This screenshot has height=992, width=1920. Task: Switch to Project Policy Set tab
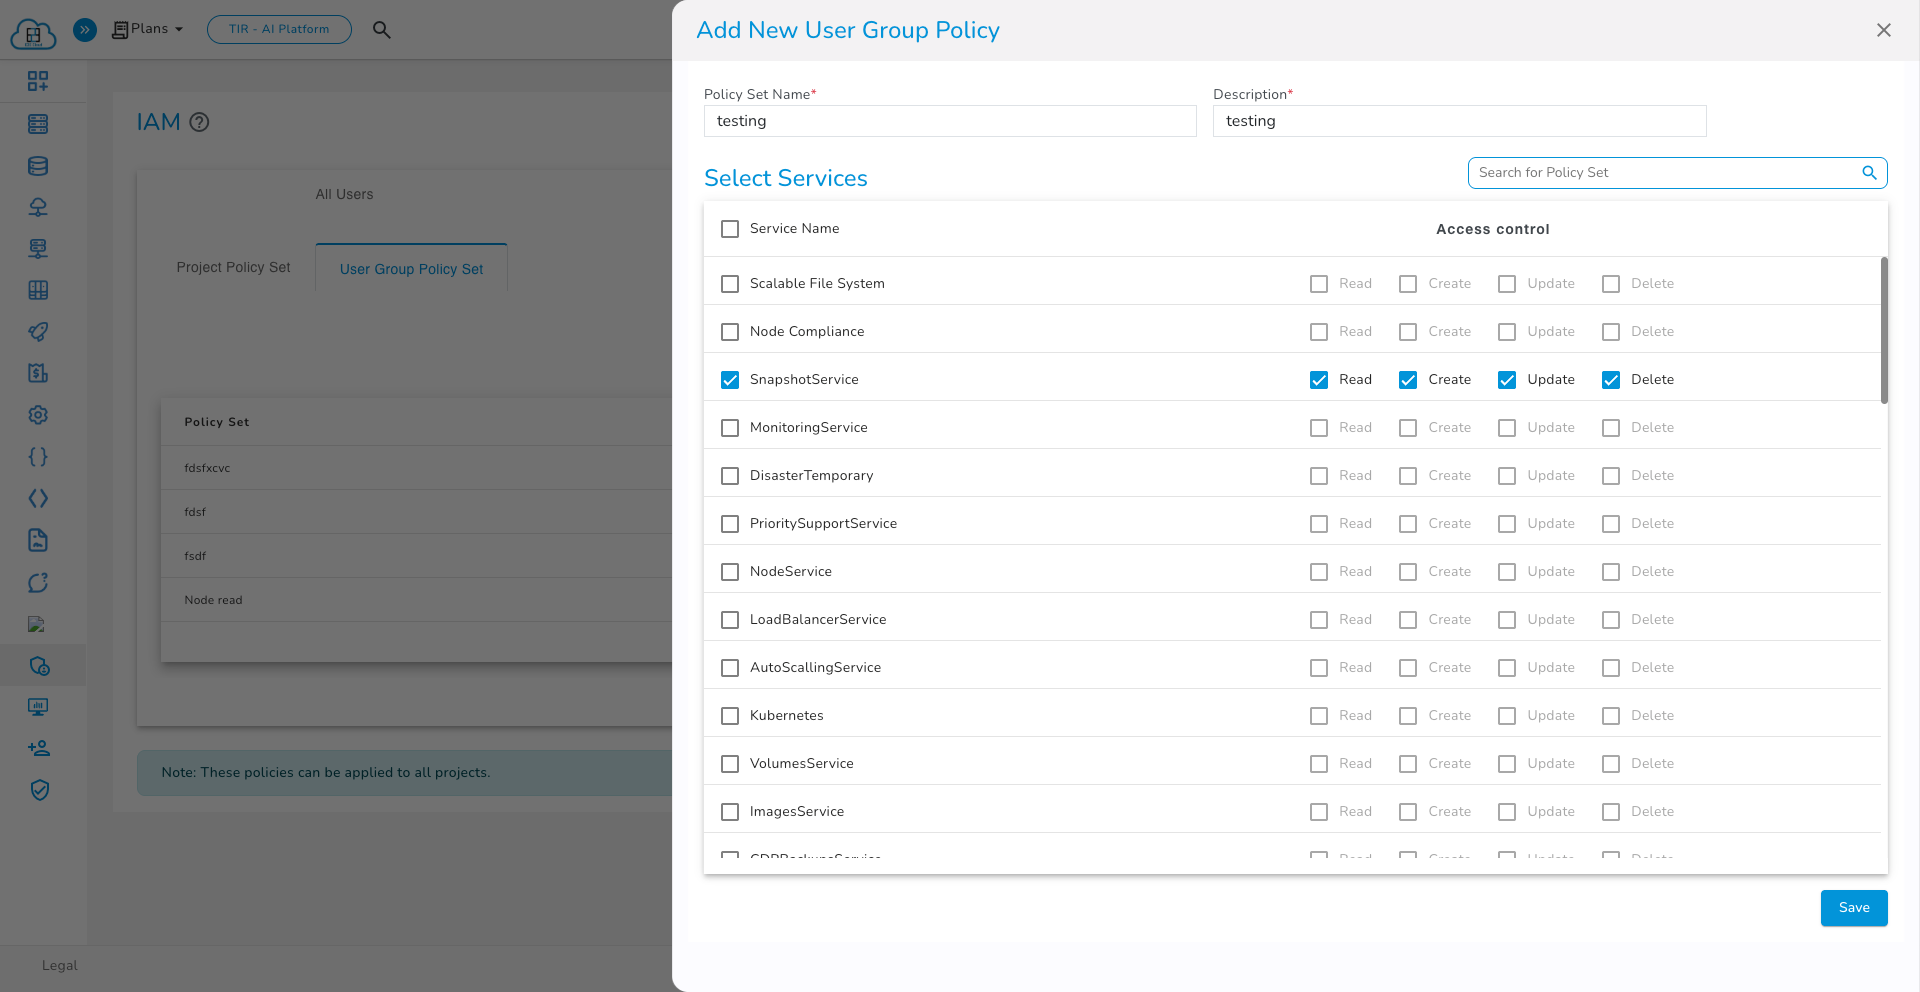[x=233, y=268]
